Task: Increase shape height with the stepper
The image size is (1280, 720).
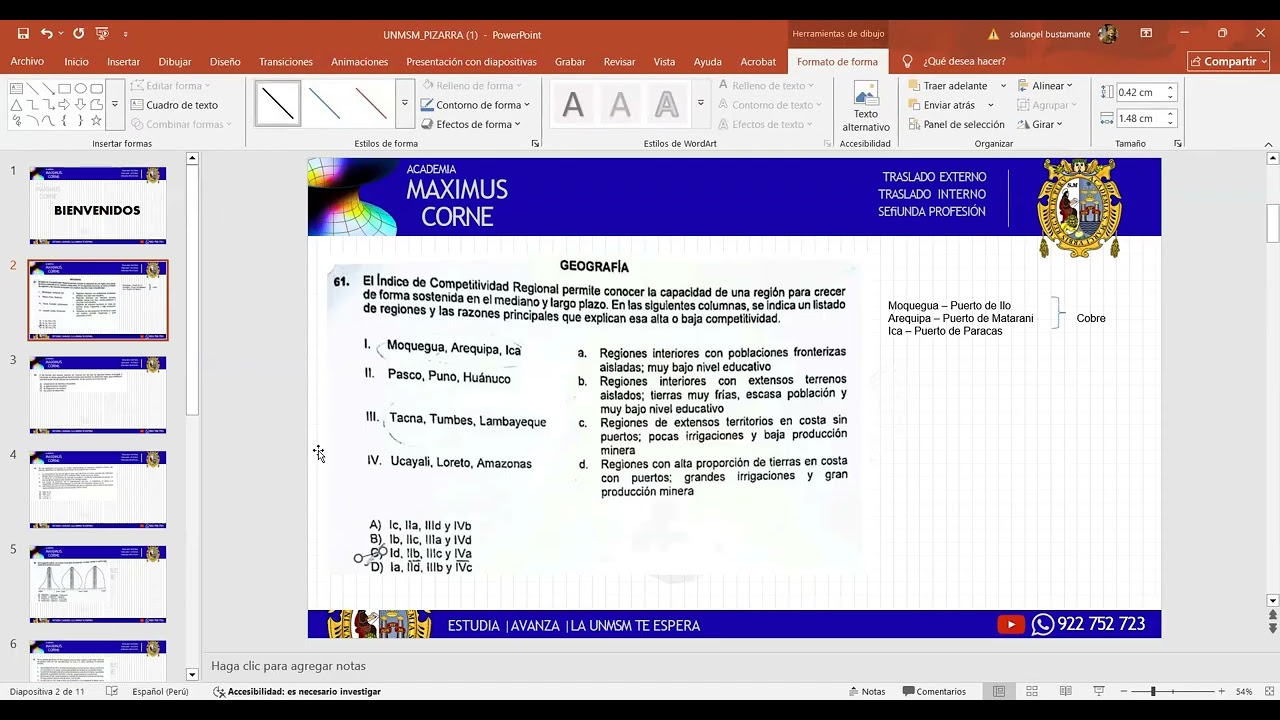Action: click(1170, 88)
